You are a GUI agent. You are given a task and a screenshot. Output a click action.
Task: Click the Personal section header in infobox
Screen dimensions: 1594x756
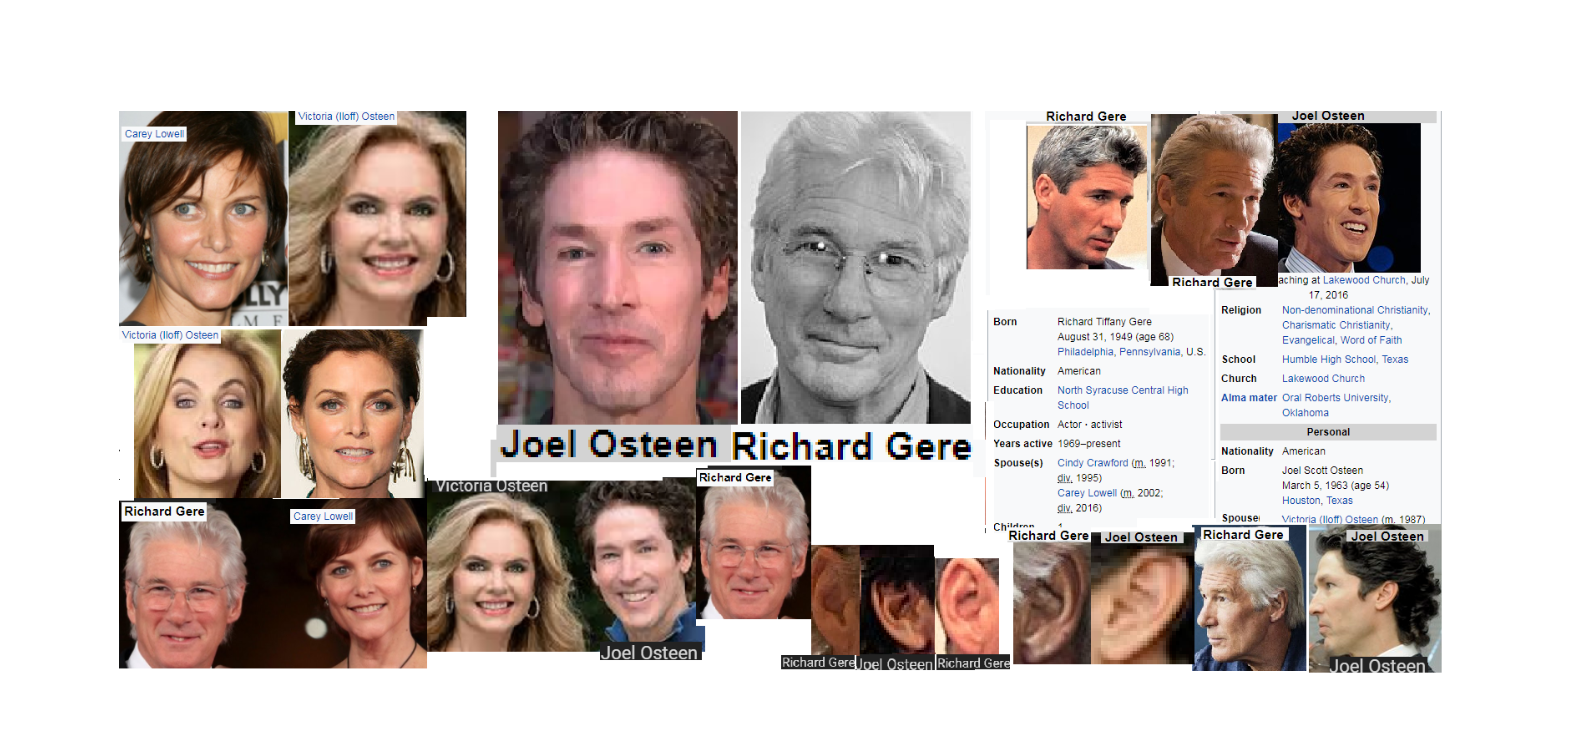1327,432
